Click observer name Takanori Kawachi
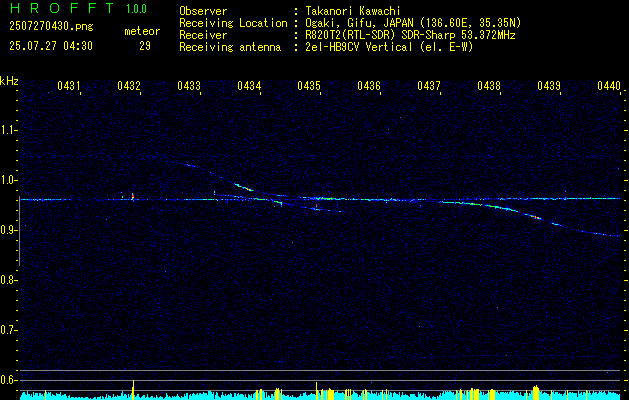The image size is (629, 400). pyautogui.click(x=353, y=11)
